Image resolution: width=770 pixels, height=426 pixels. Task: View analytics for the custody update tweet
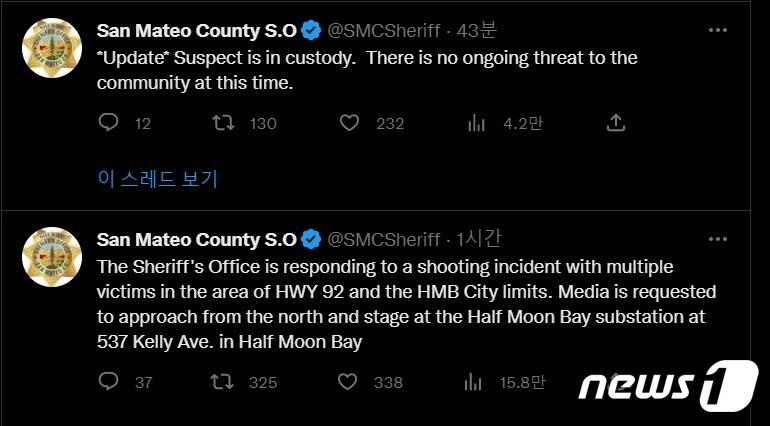point(476,123)
